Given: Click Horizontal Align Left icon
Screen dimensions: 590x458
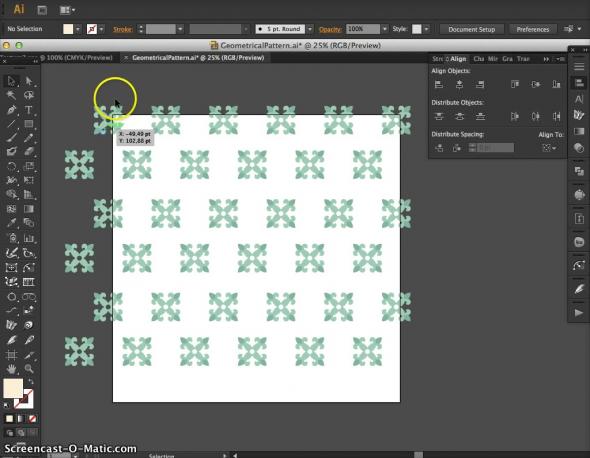Looking at the screenshot, I should [439, 84].
